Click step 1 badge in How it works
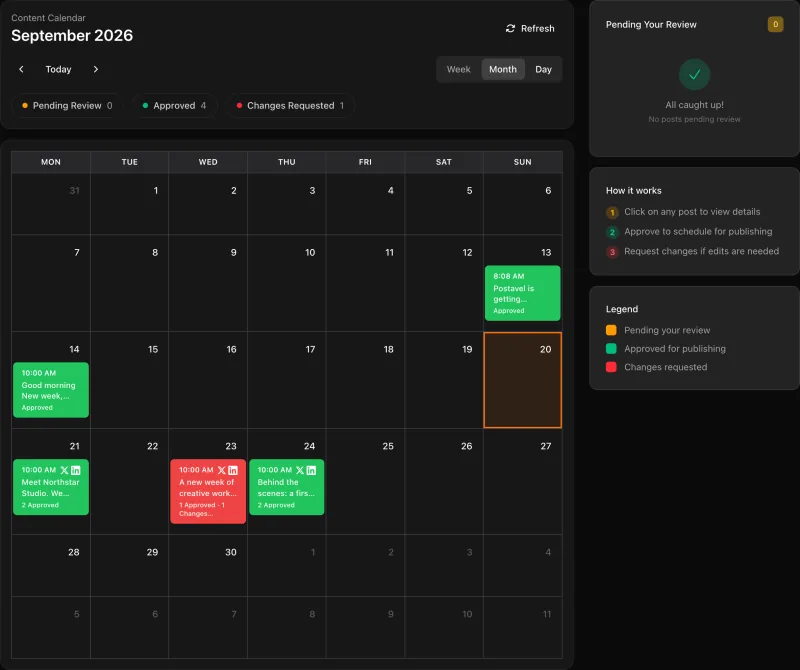This screenshot has width=800, height=670. (612, 212)
